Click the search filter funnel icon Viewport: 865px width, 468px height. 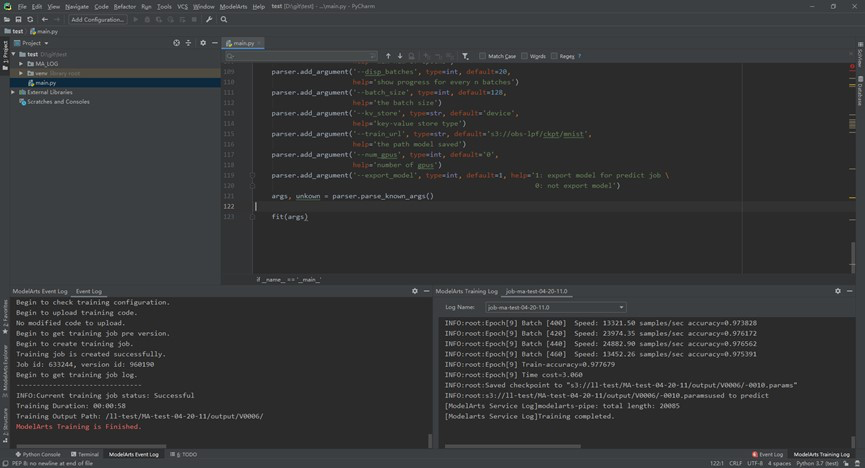pyautogui.click(x=465, y=56)
